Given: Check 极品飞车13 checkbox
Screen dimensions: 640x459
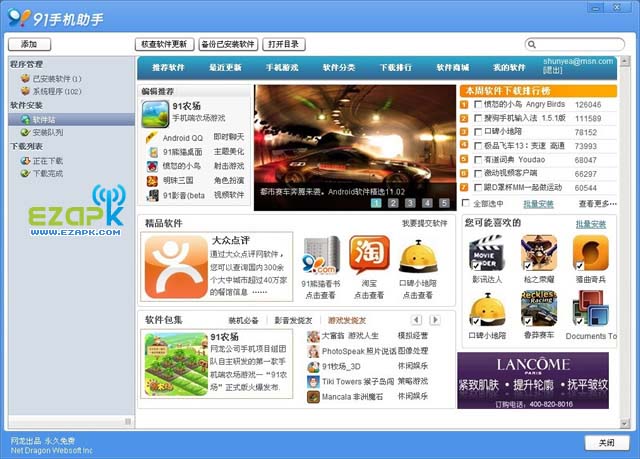Looking at the screenshot, I should (x=478, y=146).
